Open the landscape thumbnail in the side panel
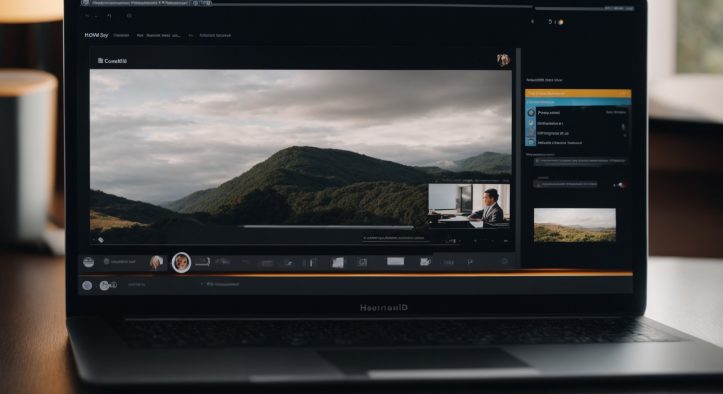 click(x=575, y=225)
